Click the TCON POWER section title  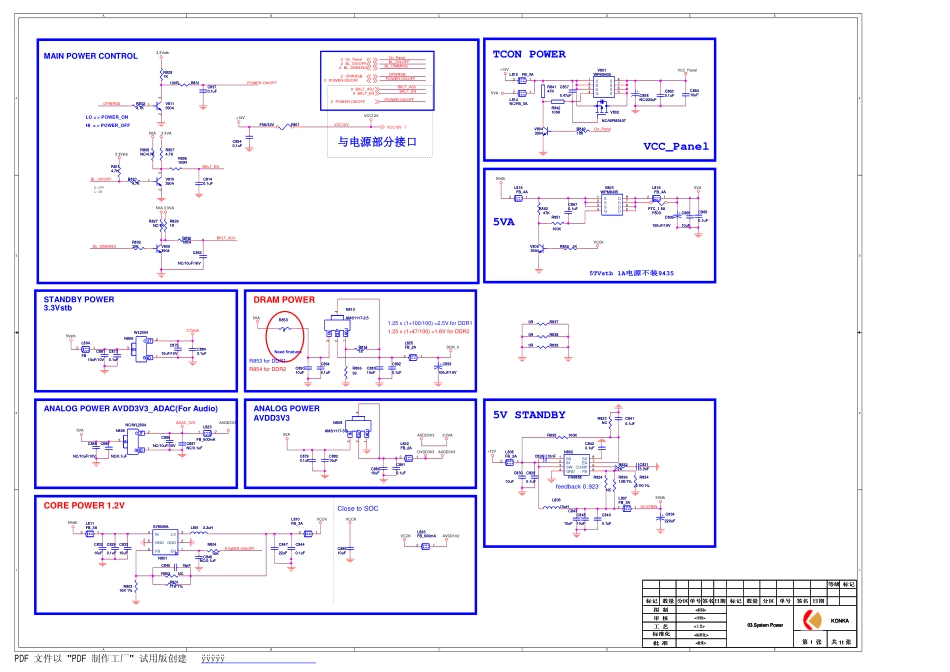coord(529,54)
